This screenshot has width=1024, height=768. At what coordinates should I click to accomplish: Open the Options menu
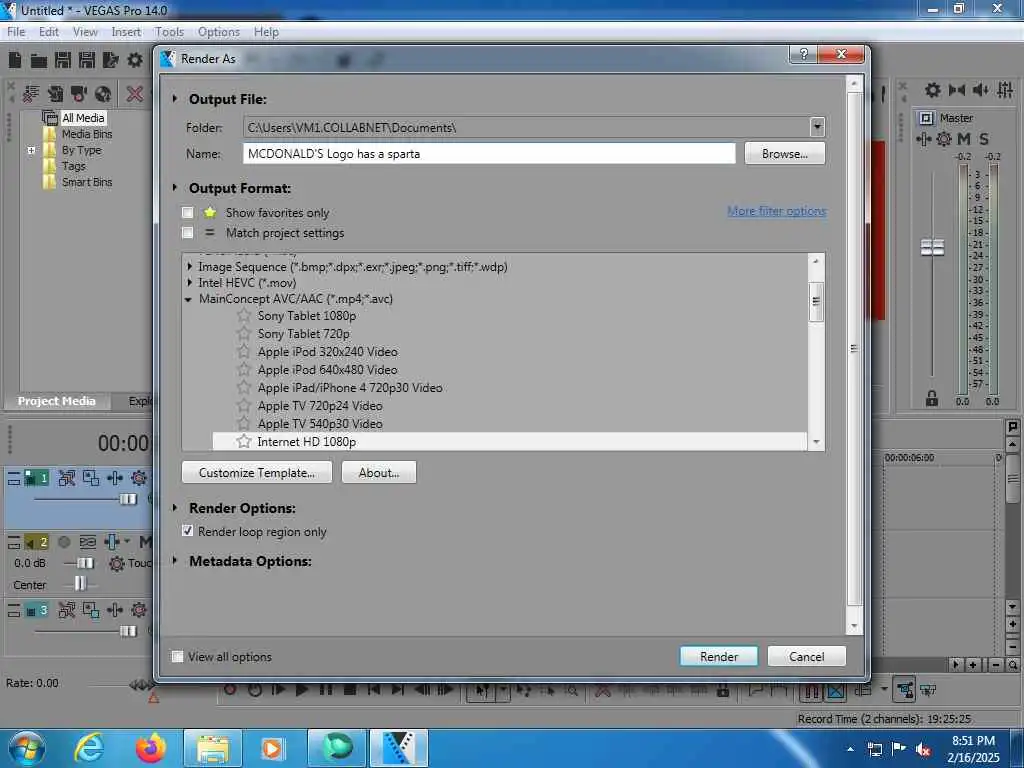tap(219, 31)
